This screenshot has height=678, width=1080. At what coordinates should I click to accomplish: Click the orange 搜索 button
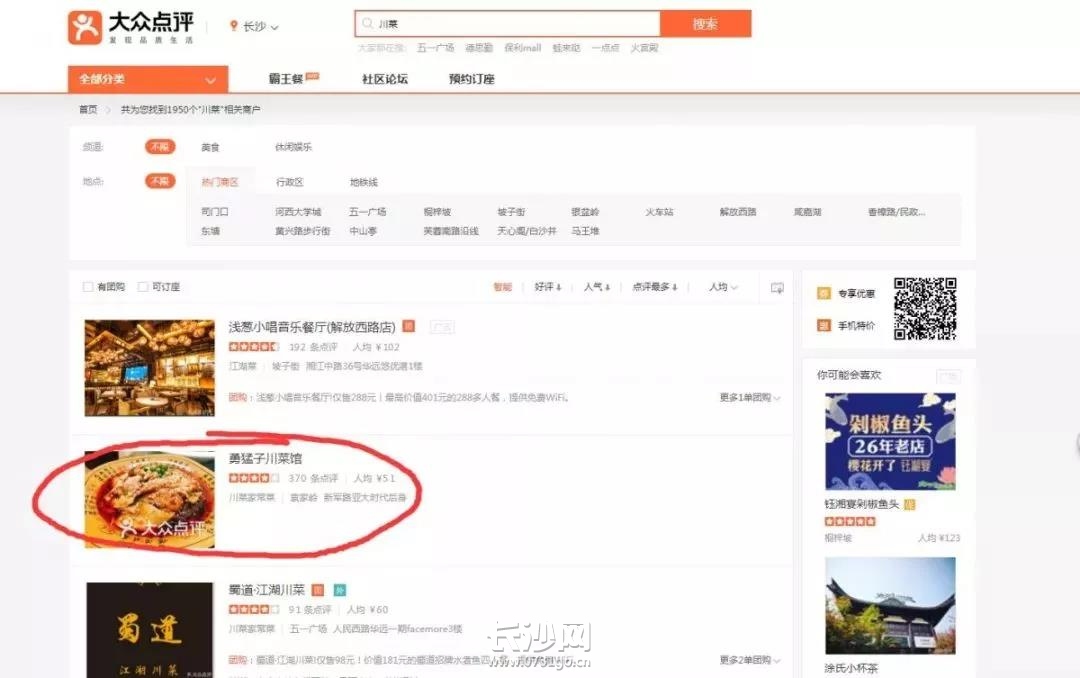[x=705, y=24]
